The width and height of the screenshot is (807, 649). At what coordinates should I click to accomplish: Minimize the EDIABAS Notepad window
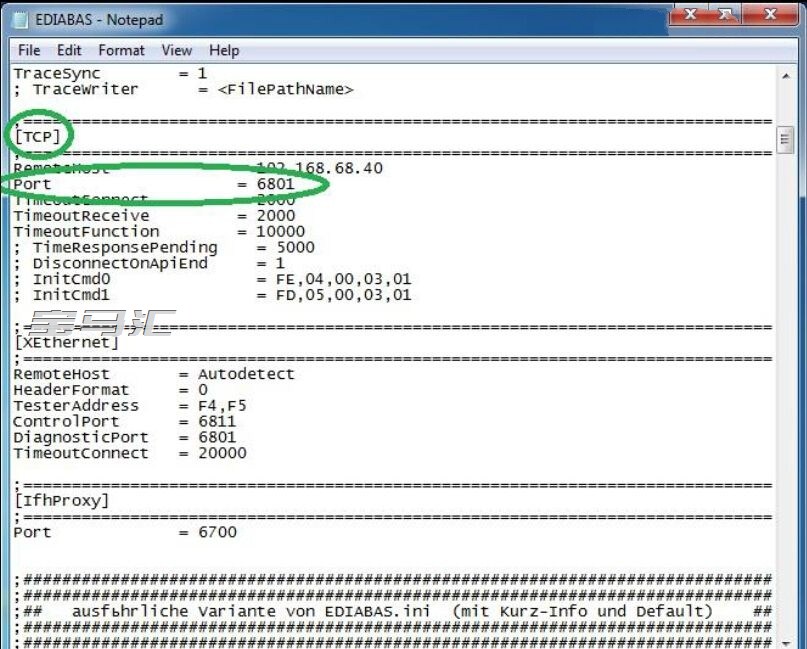(x=690, y=14)
